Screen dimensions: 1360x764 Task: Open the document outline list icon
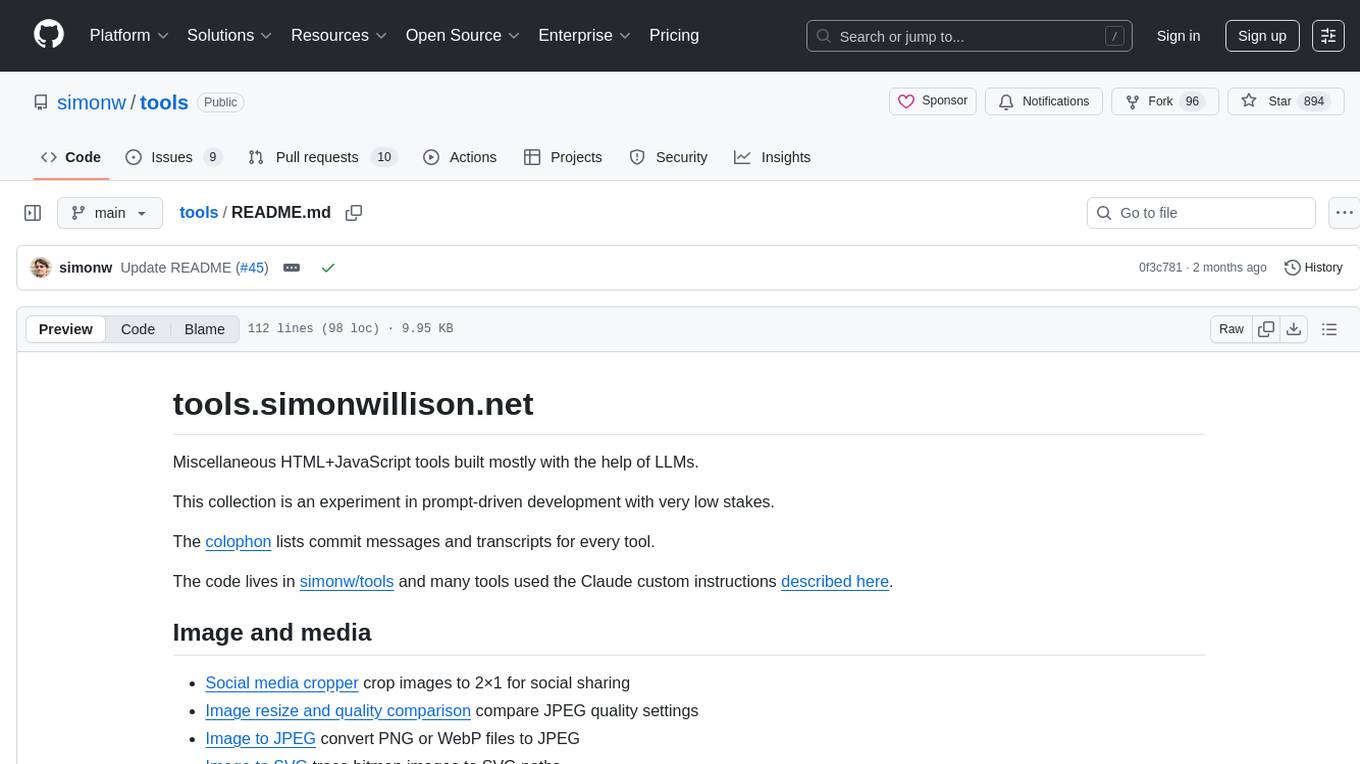click(x=1329, y=329)
